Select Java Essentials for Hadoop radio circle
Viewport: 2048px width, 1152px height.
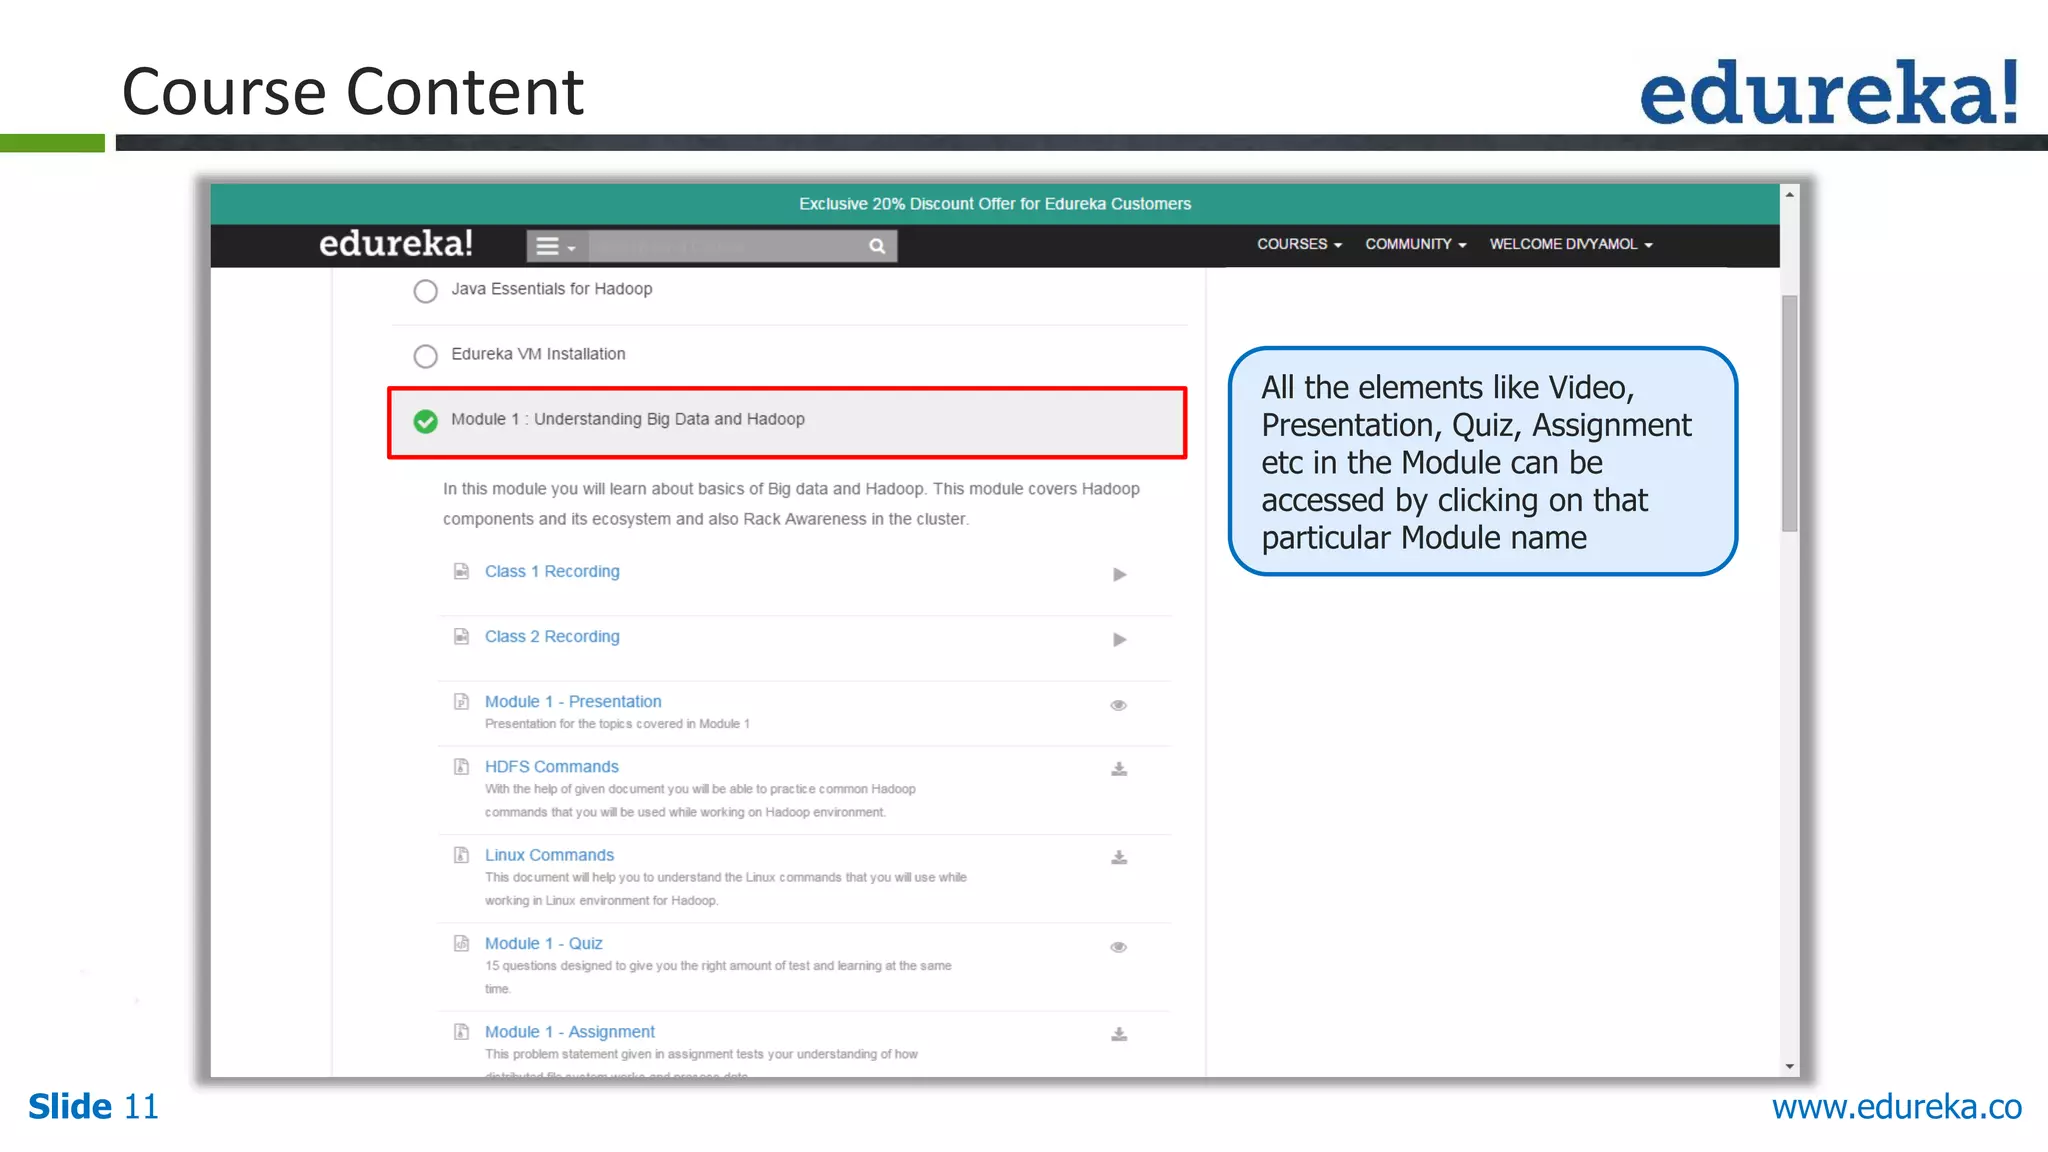(426, 291)
